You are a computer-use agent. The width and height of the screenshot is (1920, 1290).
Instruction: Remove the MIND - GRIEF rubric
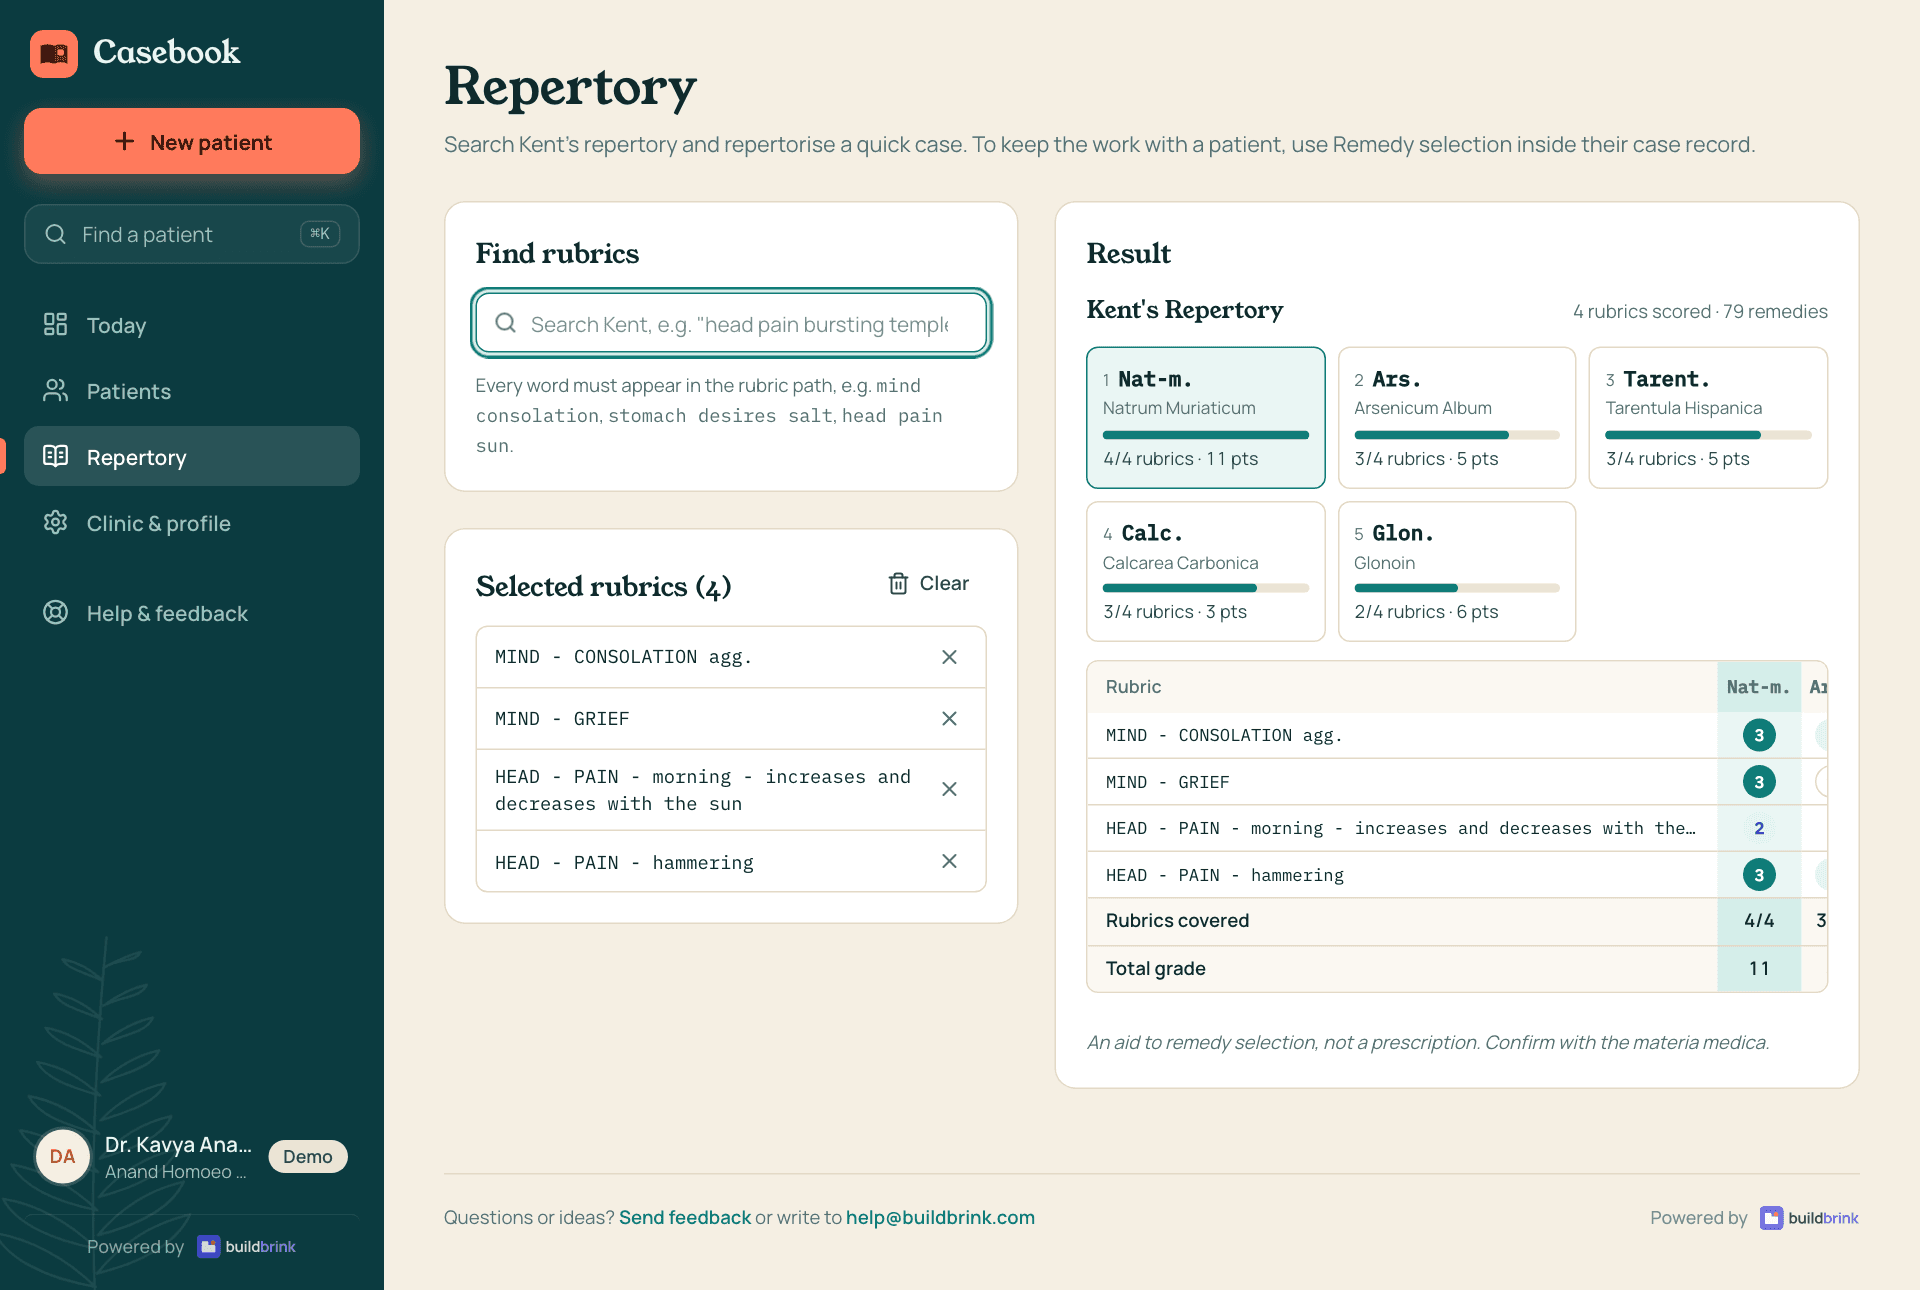(x=949, y=719)
